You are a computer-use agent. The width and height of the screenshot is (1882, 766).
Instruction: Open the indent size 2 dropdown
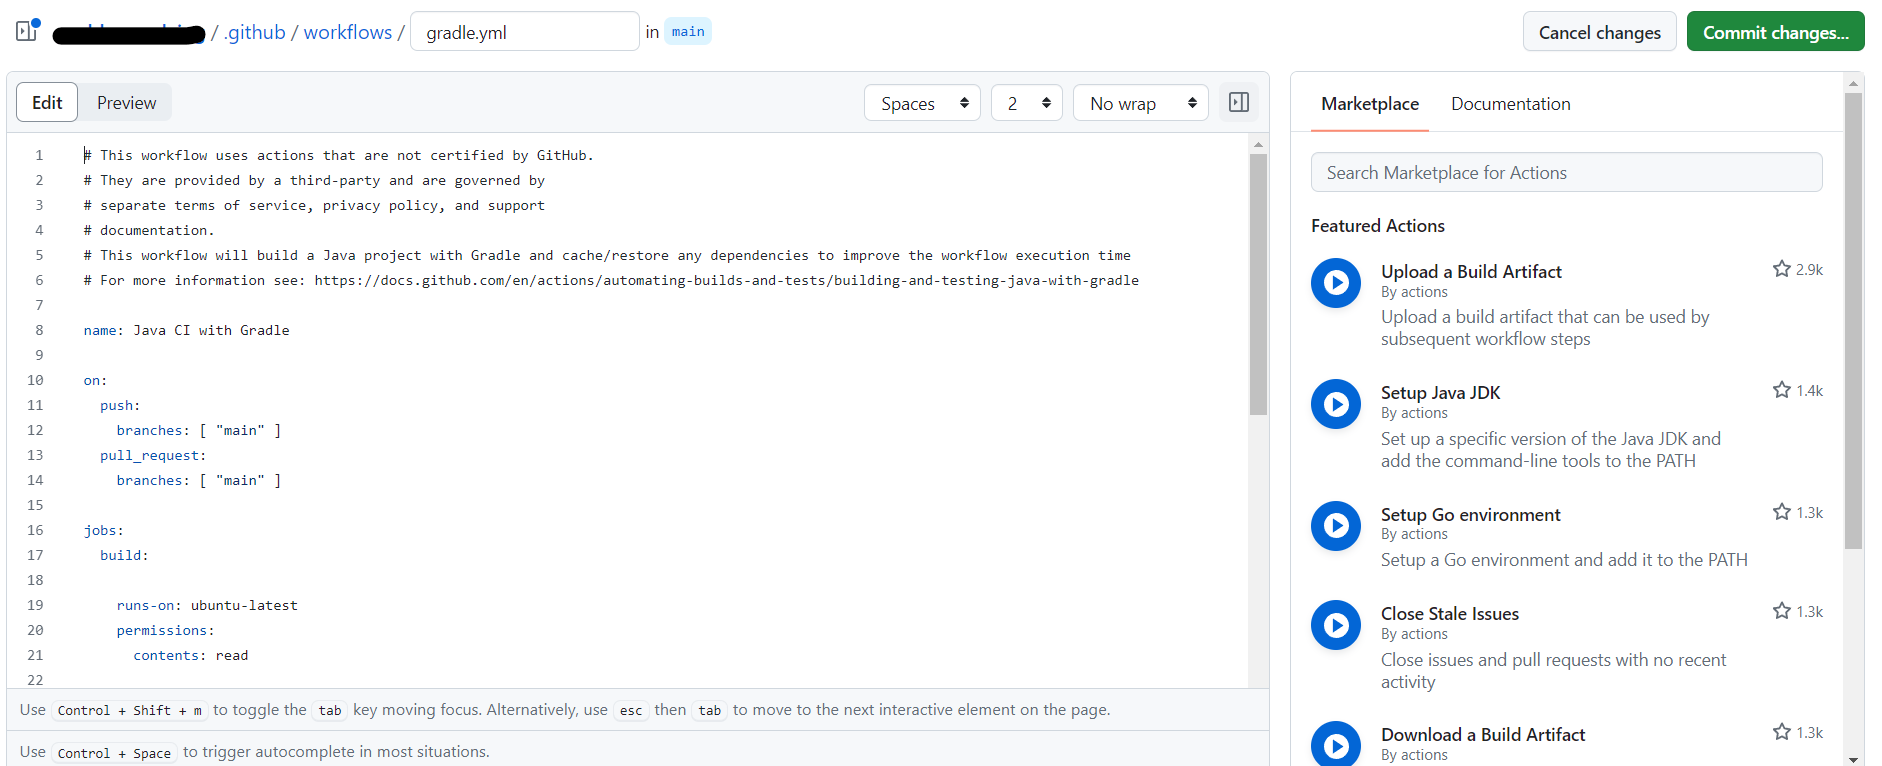click(x=1027, y=103)
